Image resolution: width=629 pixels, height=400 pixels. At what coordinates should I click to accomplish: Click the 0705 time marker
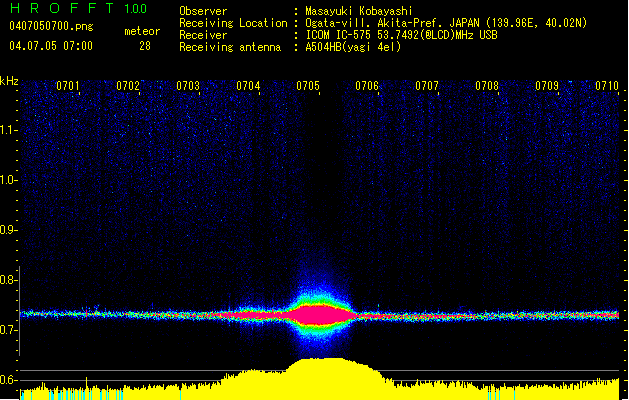tap(308, 86)
